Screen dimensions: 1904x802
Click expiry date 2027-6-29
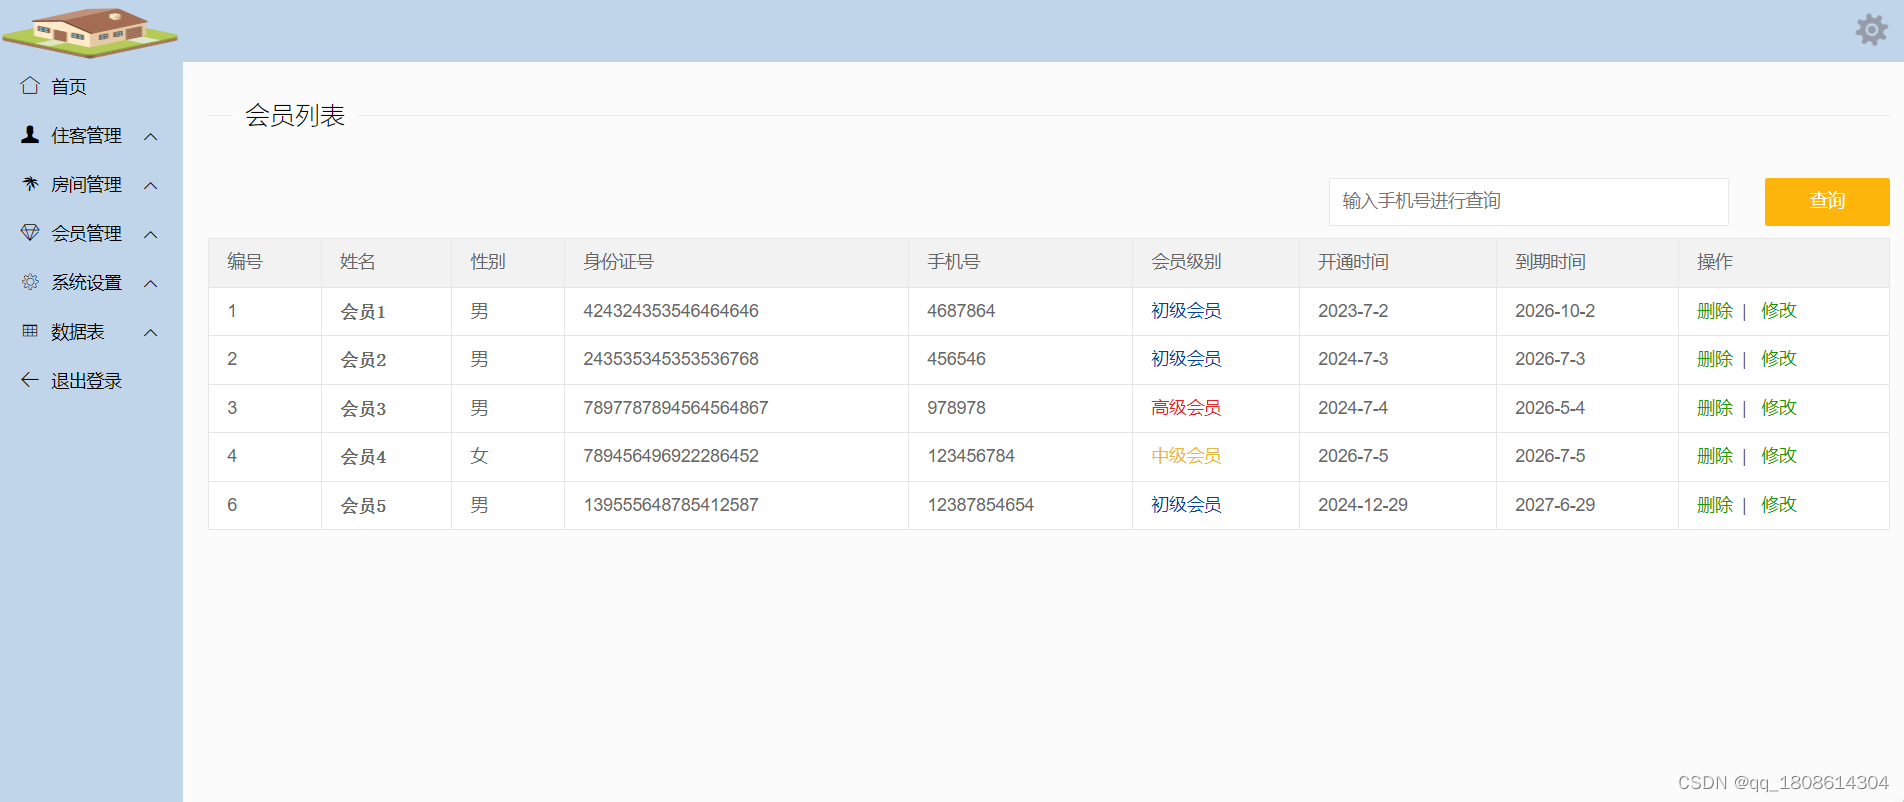tap(1555, 505)
